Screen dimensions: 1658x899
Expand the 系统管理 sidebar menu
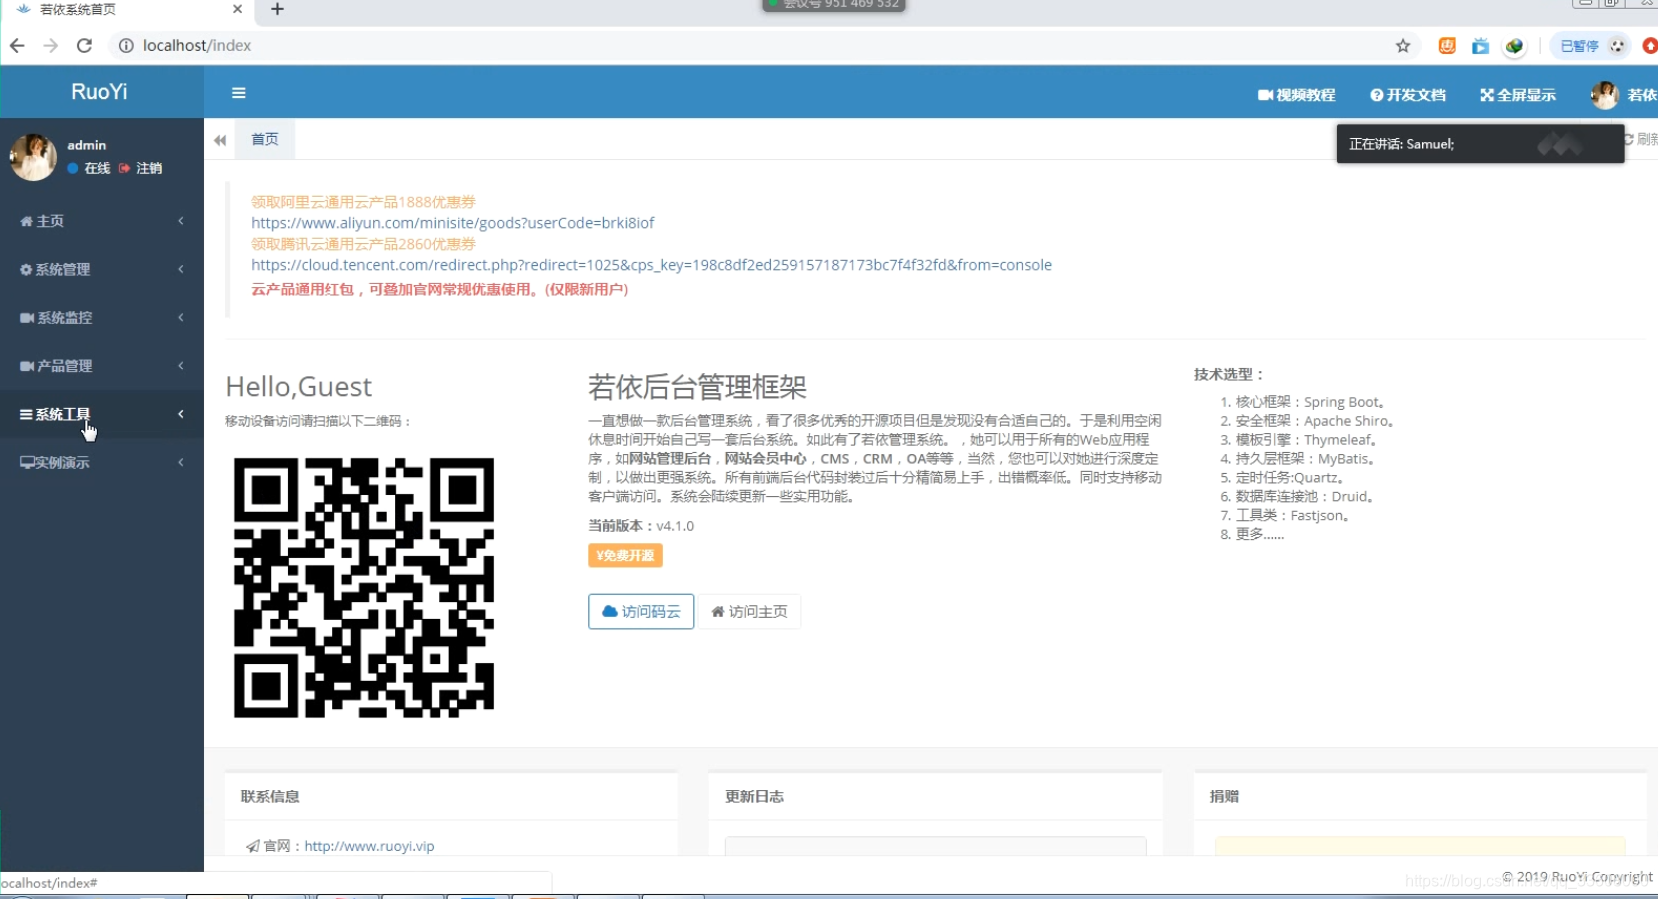(102, 269)
